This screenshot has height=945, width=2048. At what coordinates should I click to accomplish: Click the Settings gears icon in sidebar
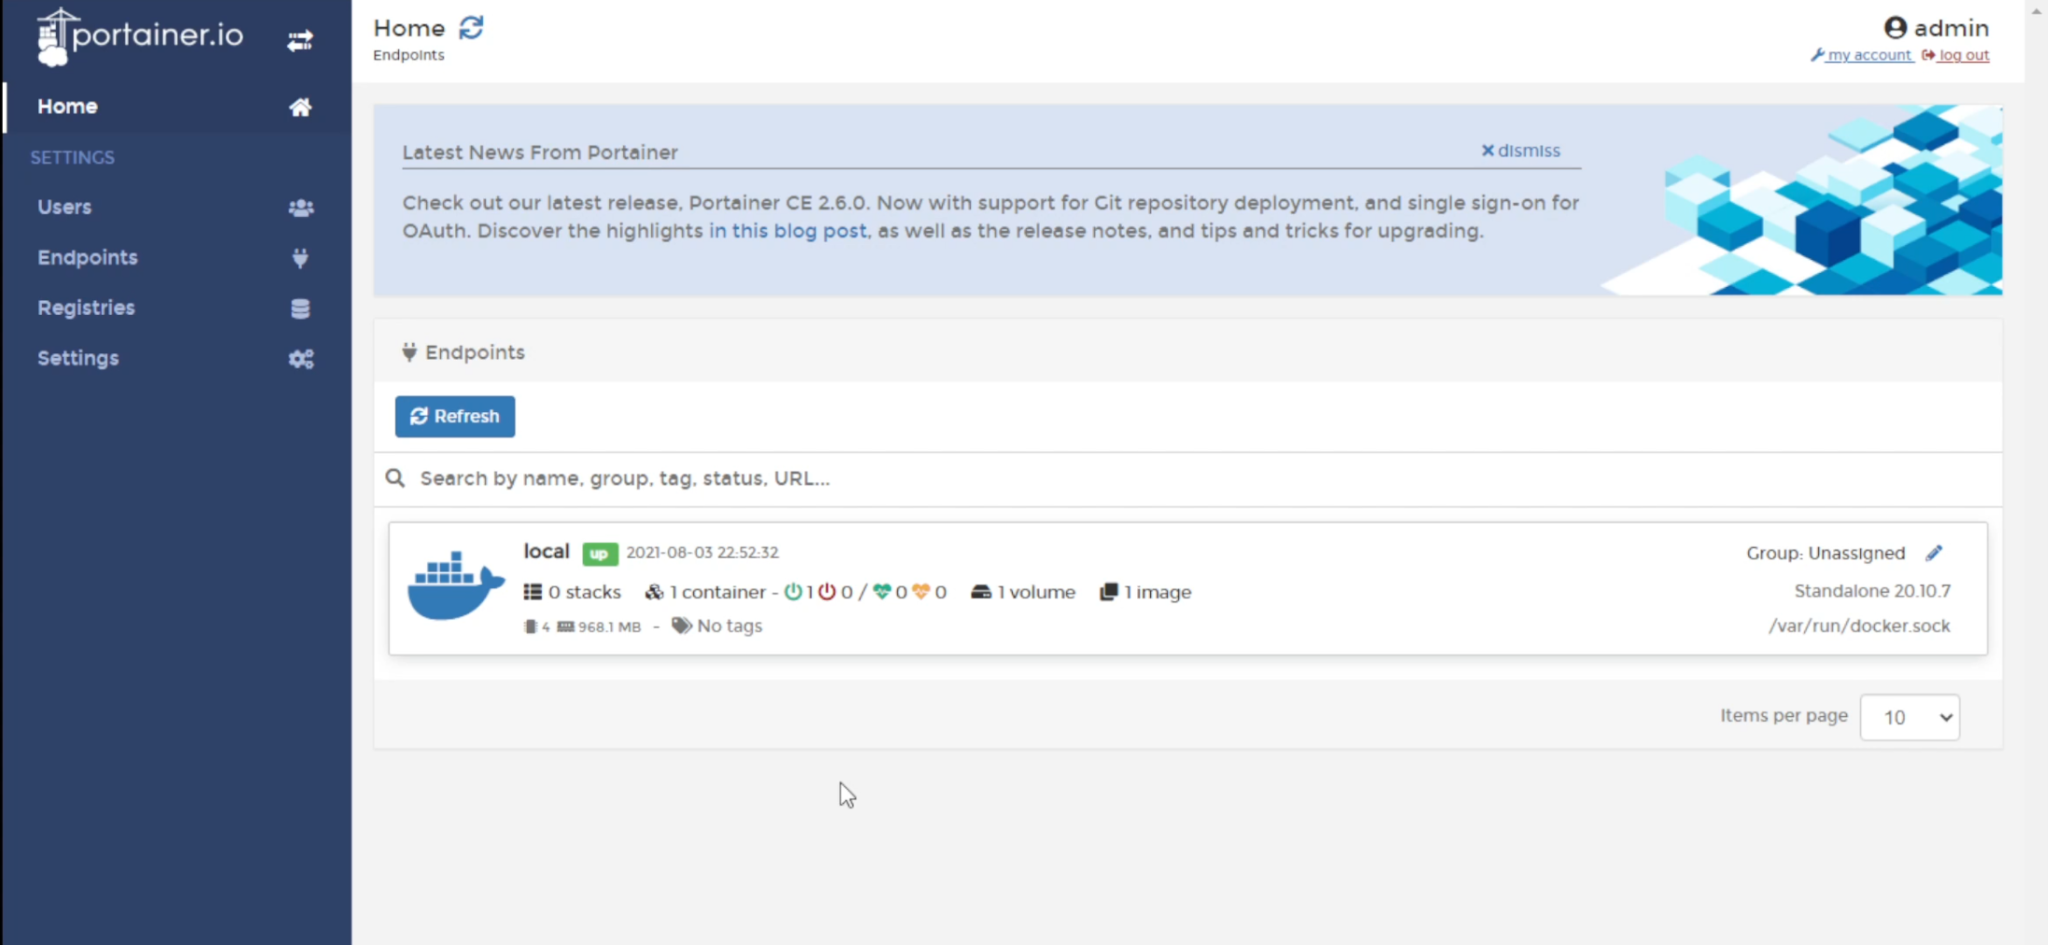(x=300, y=359)
